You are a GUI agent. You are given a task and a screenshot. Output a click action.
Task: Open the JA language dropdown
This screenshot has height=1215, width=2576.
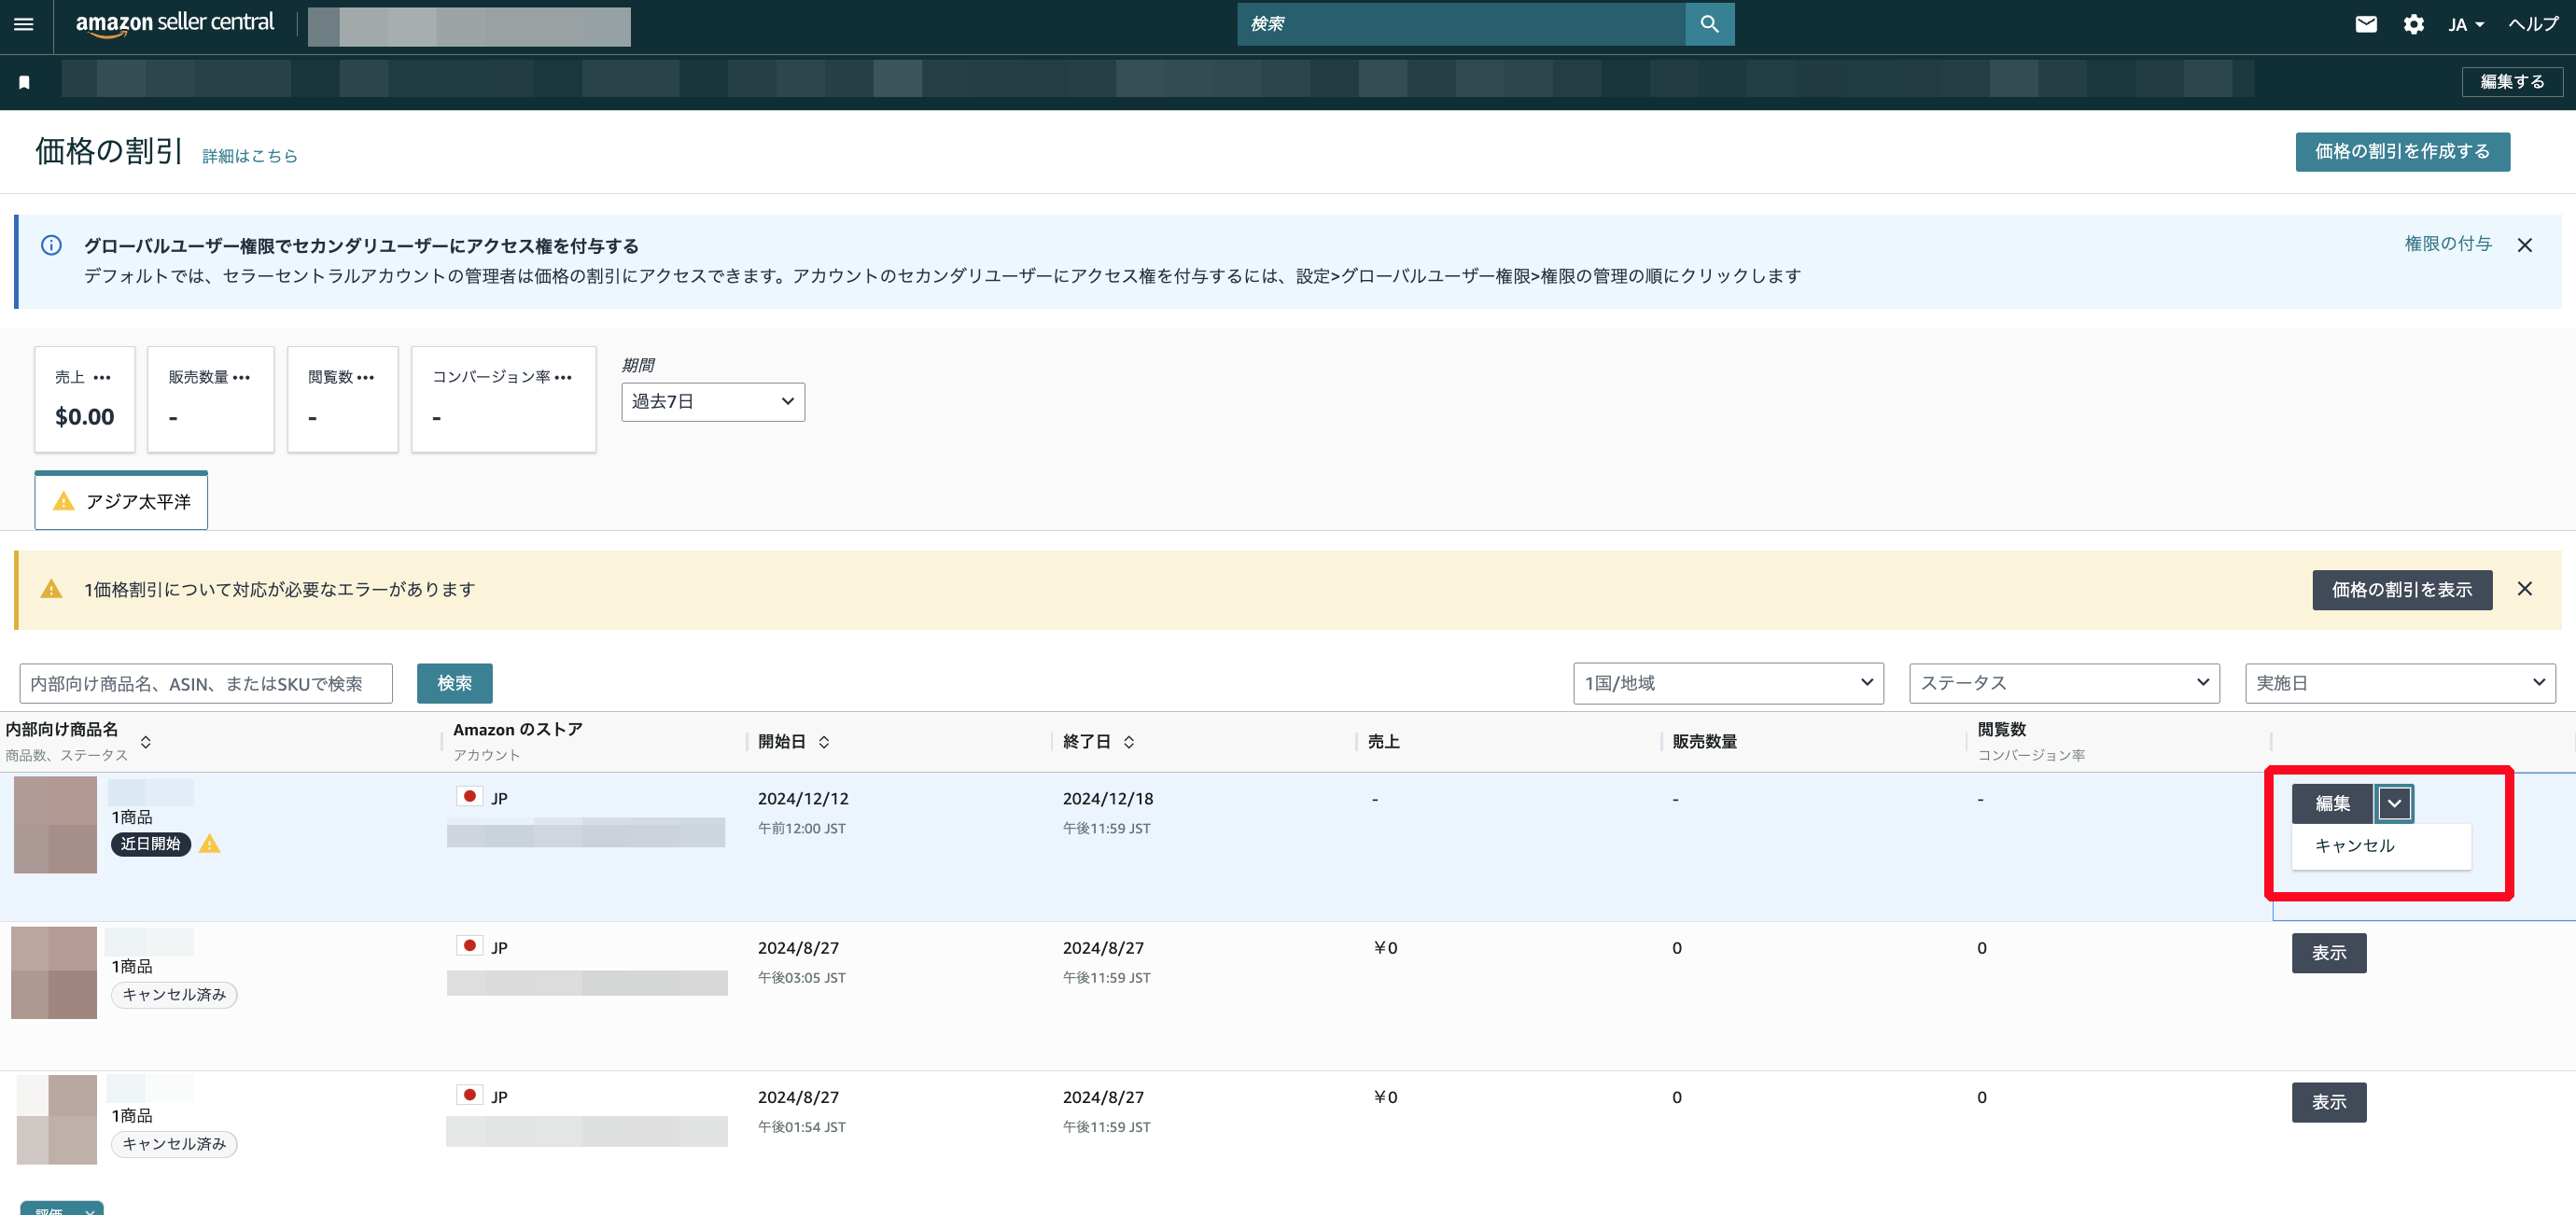2466,25
